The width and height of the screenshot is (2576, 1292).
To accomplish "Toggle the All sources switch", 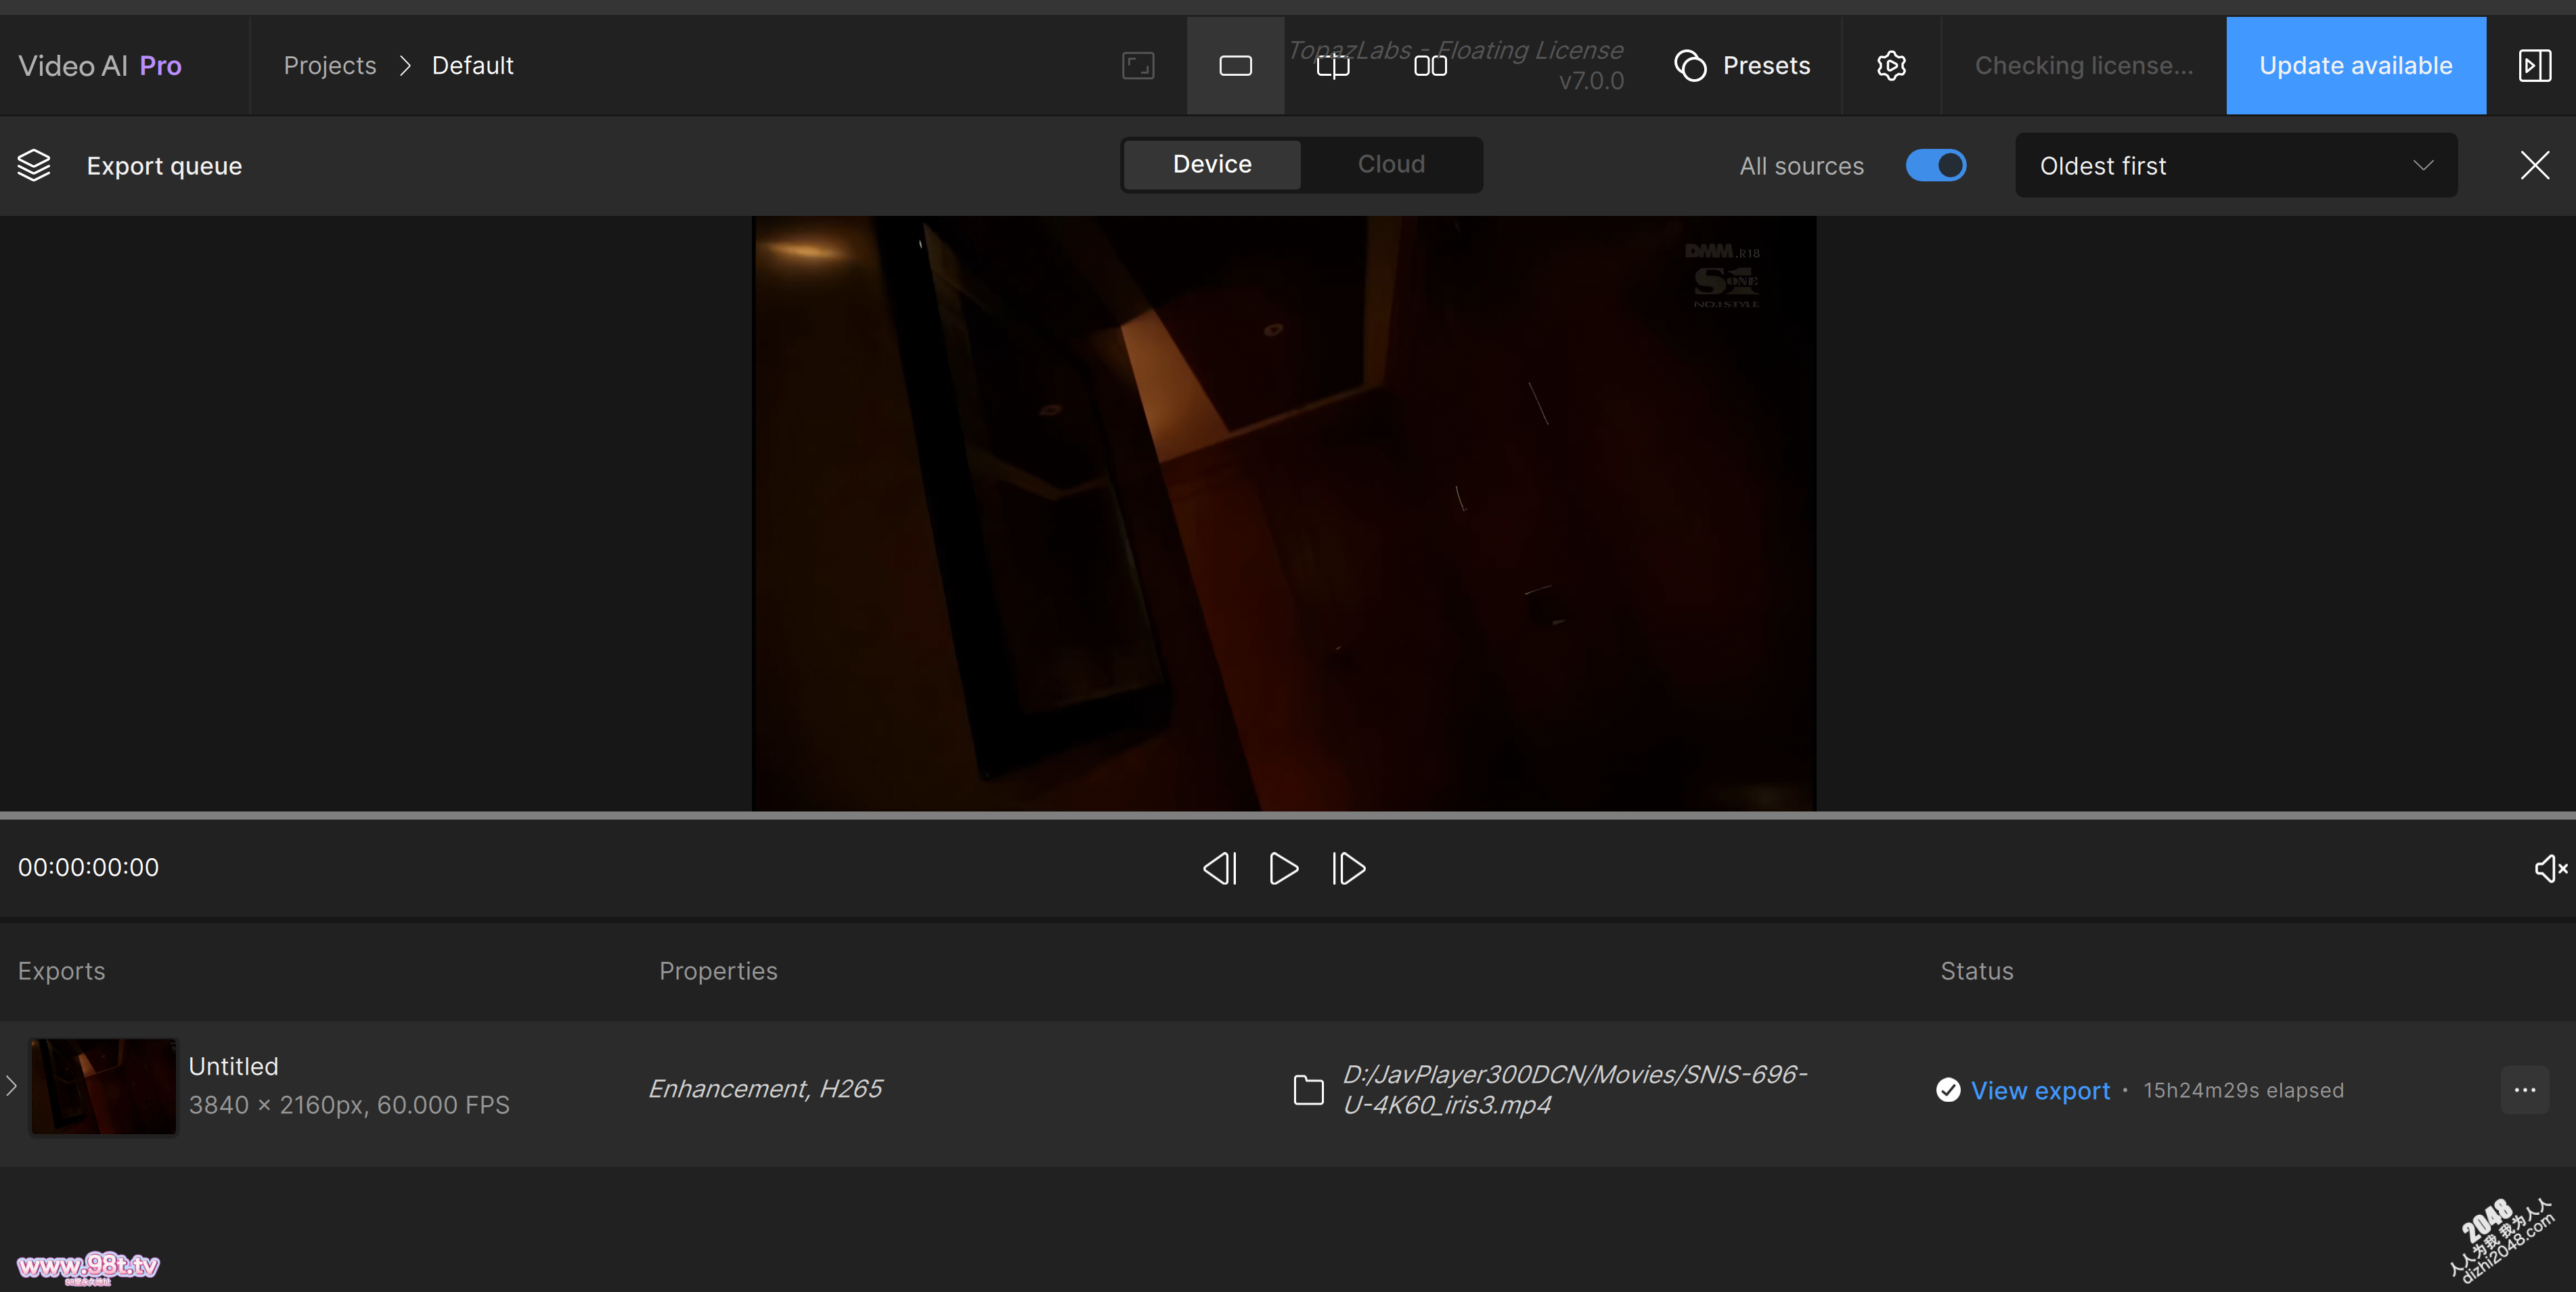I will pos(1935,166).
